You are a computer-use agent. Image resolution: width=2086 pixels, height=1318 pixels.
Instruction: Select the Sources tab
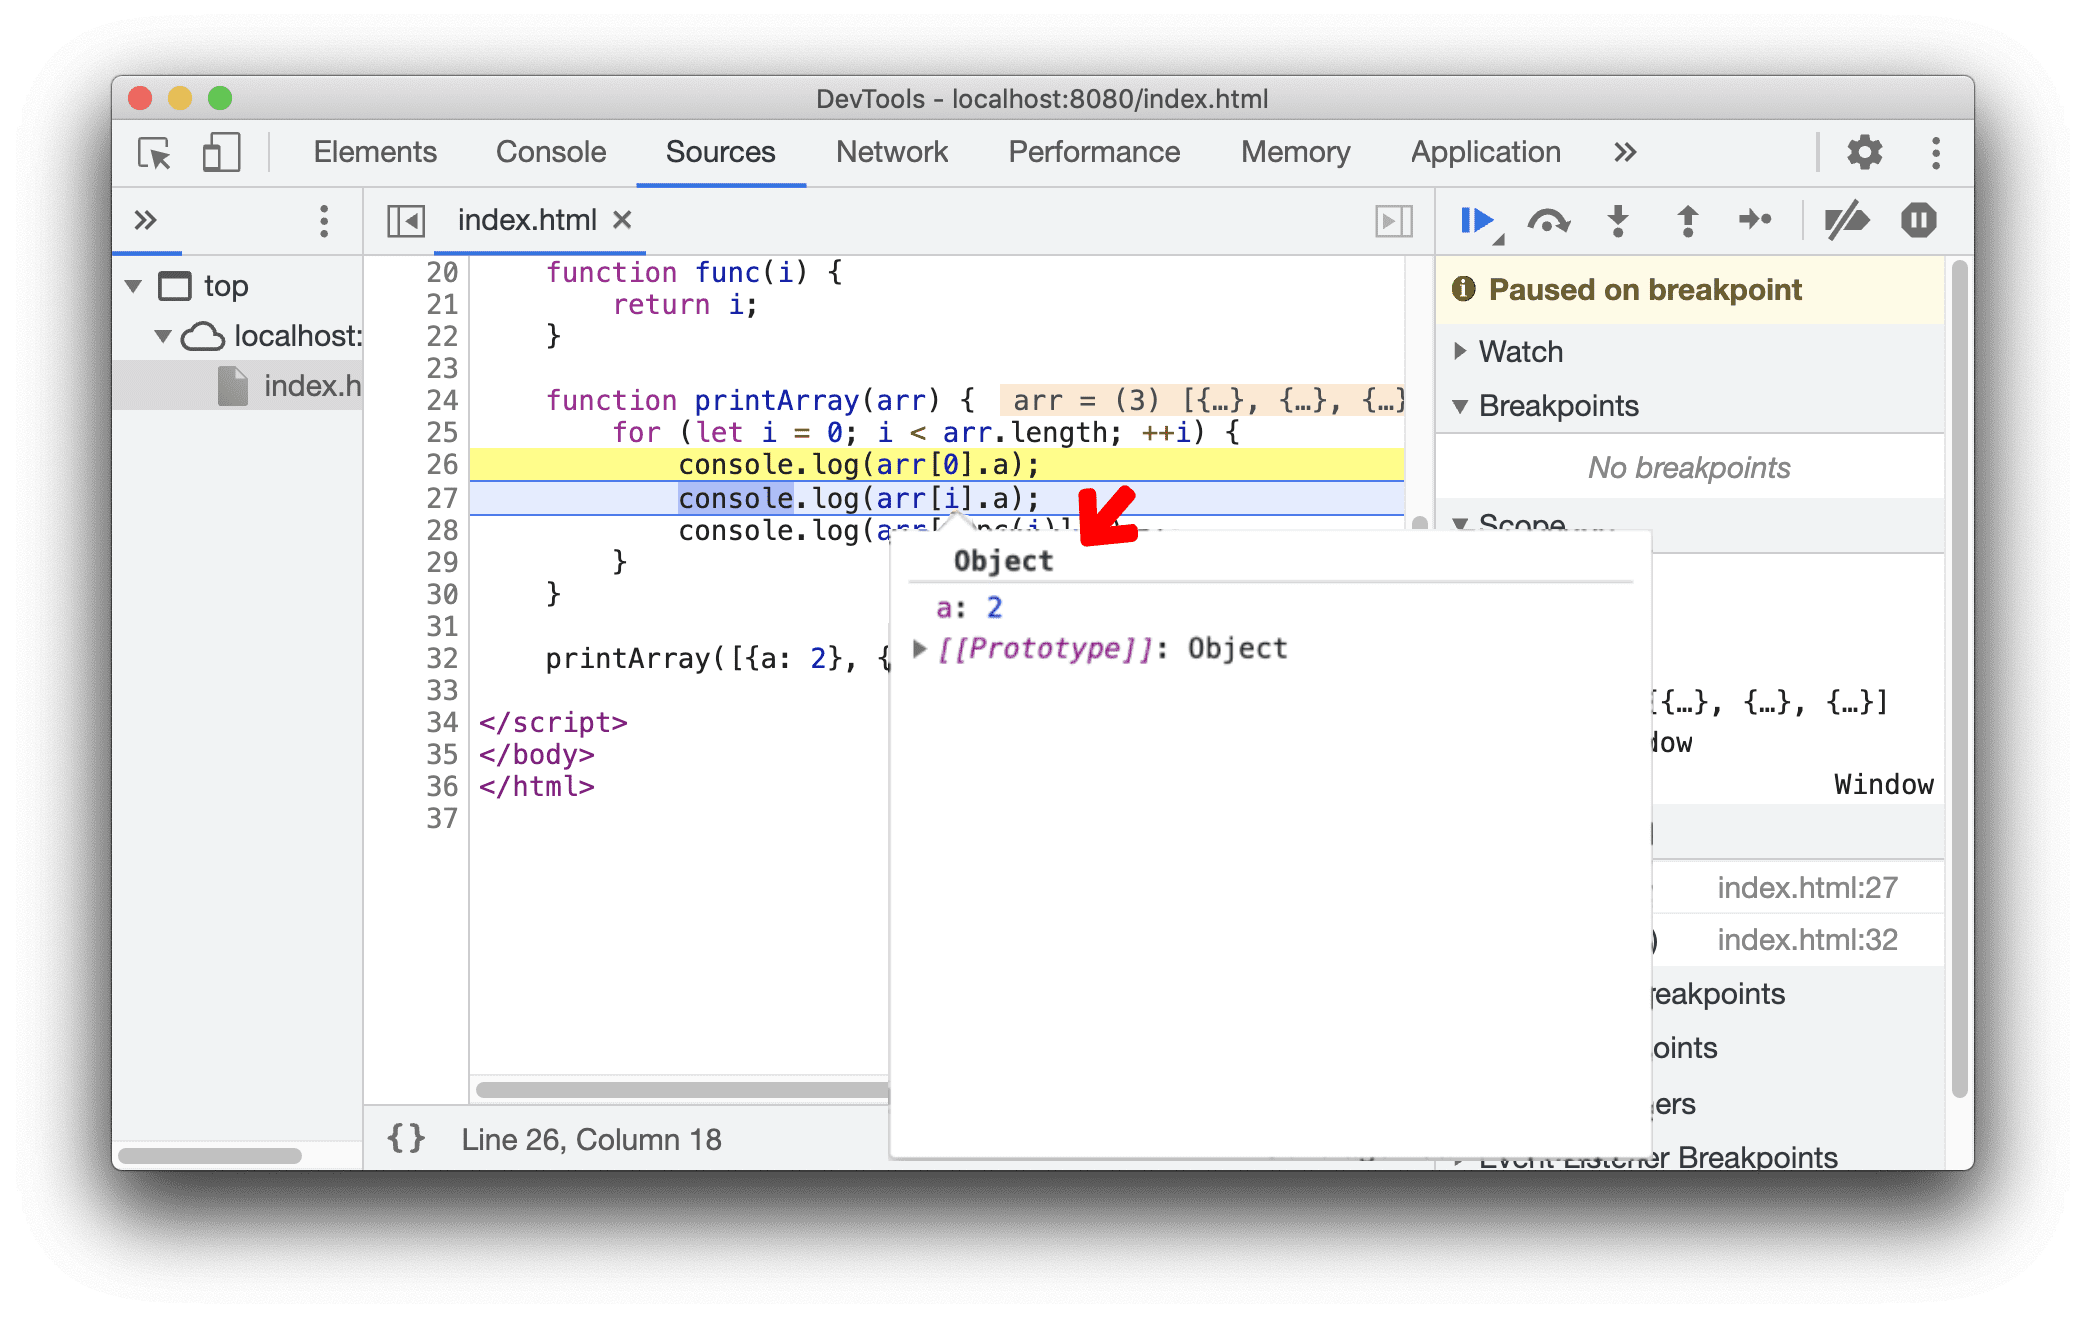(721, 150)
